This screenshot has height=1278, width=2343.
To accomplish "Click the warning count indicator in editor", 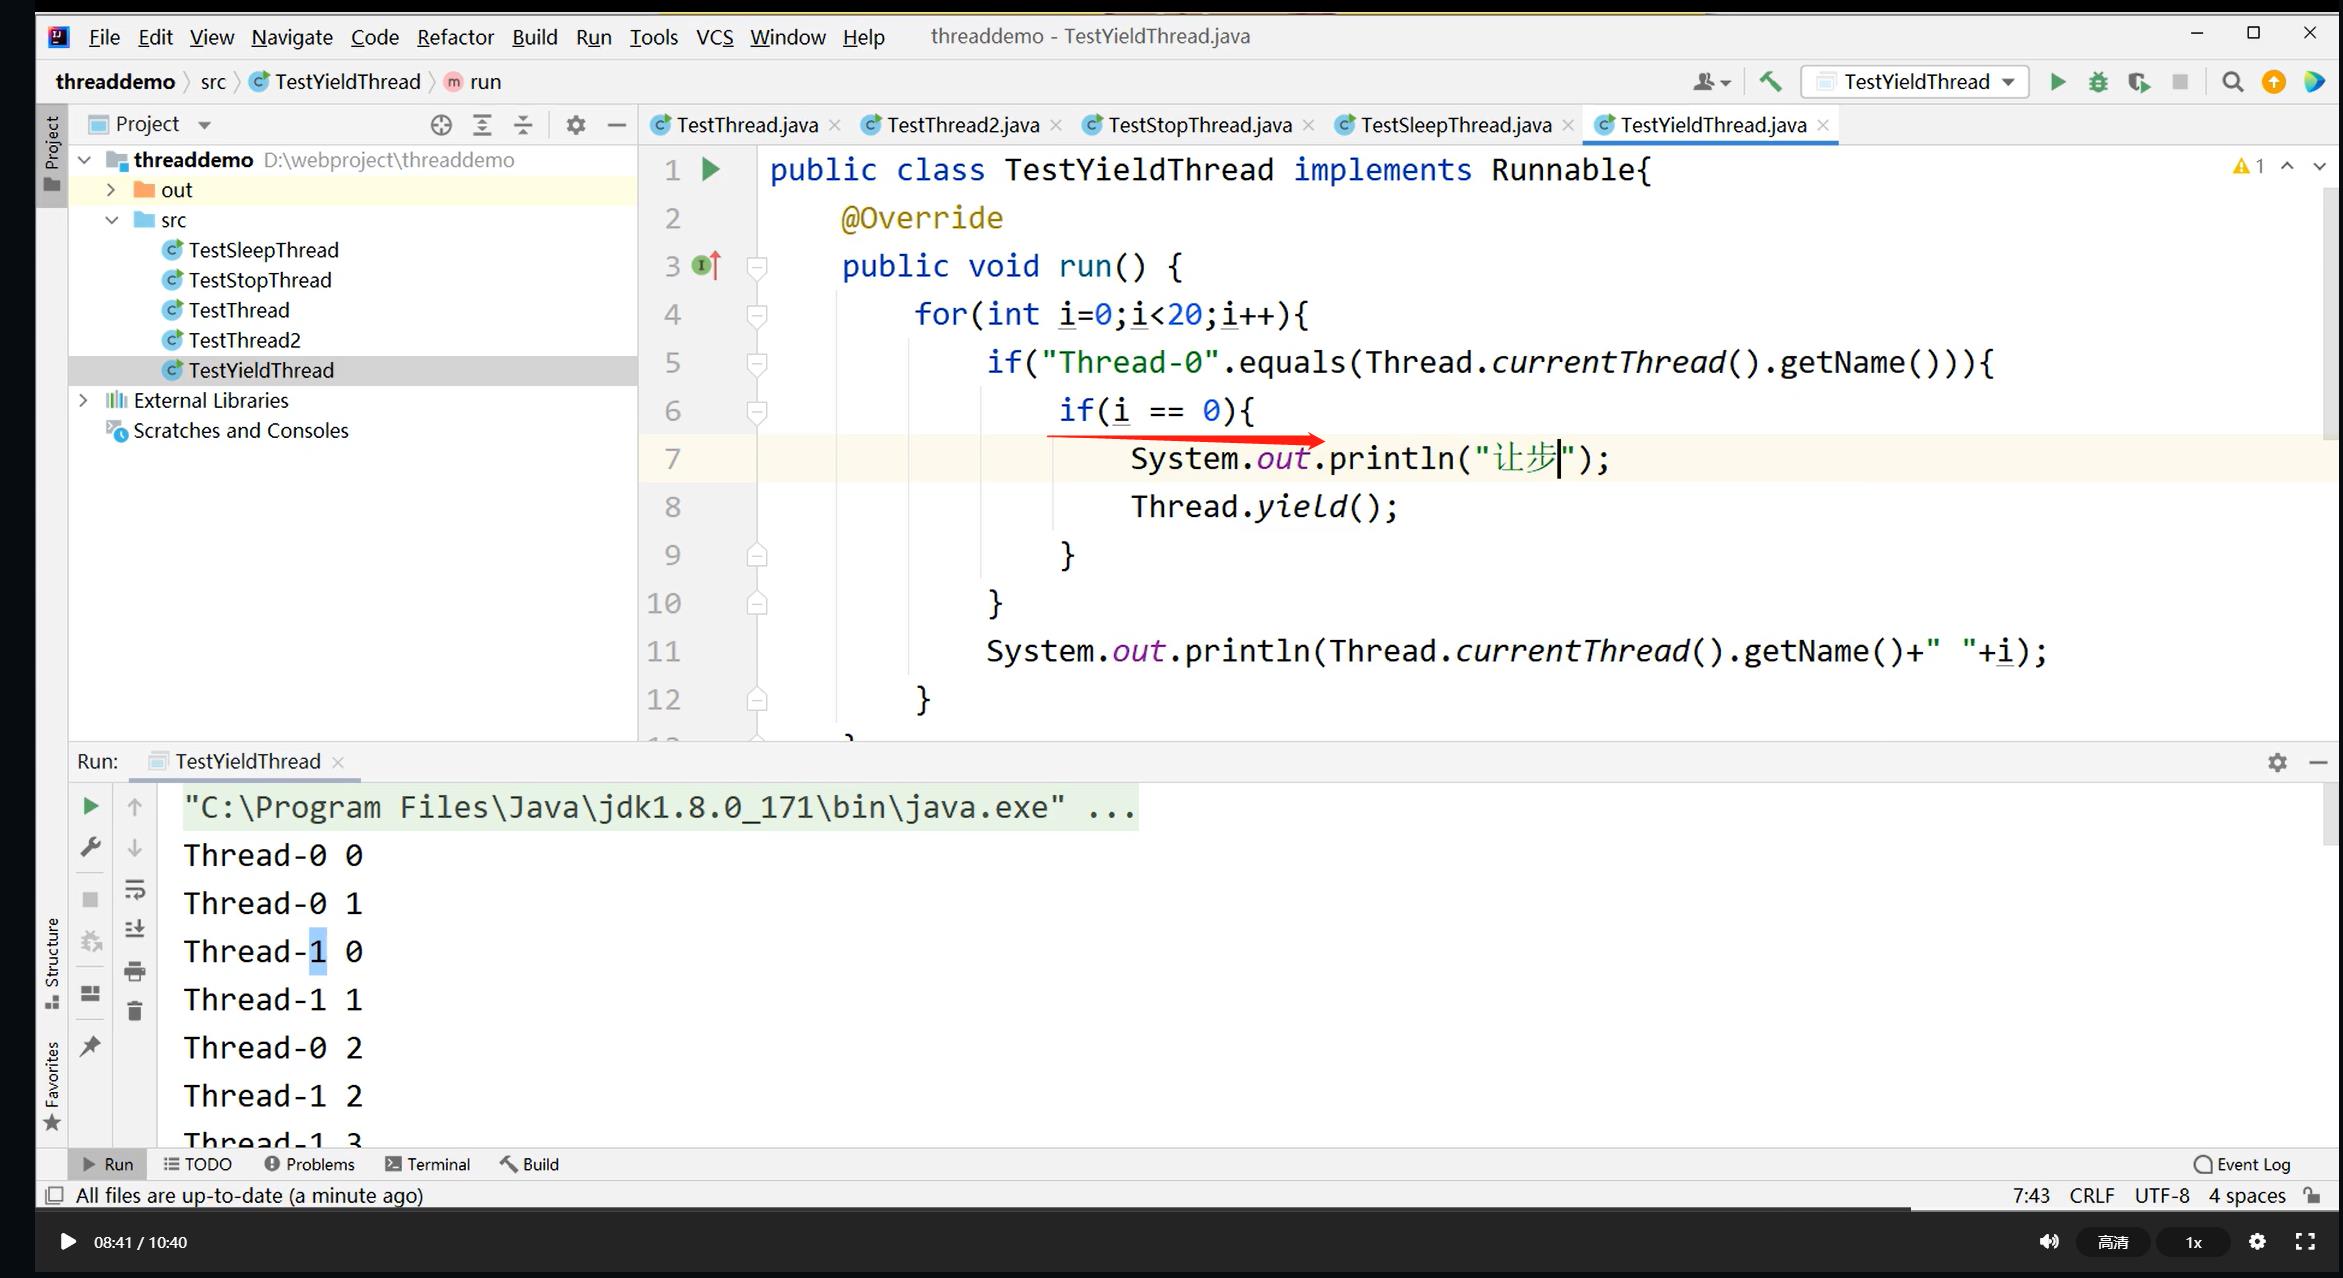I will coord(2248,166).
